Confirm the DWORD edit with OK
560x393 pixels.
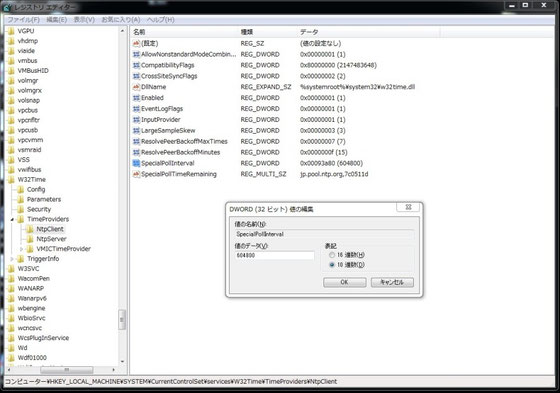[345, 282]
